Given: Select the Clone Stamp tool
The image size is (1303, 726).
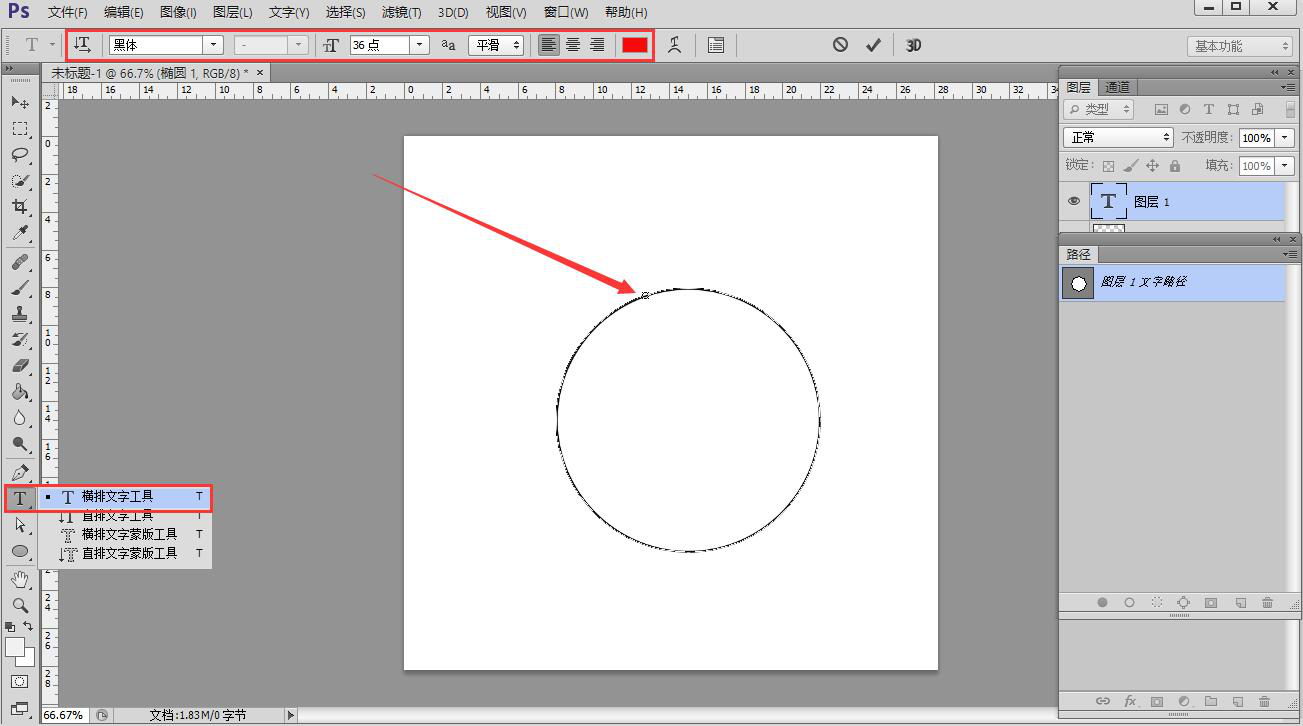Looking at the screenshot, I should [19, 314].
